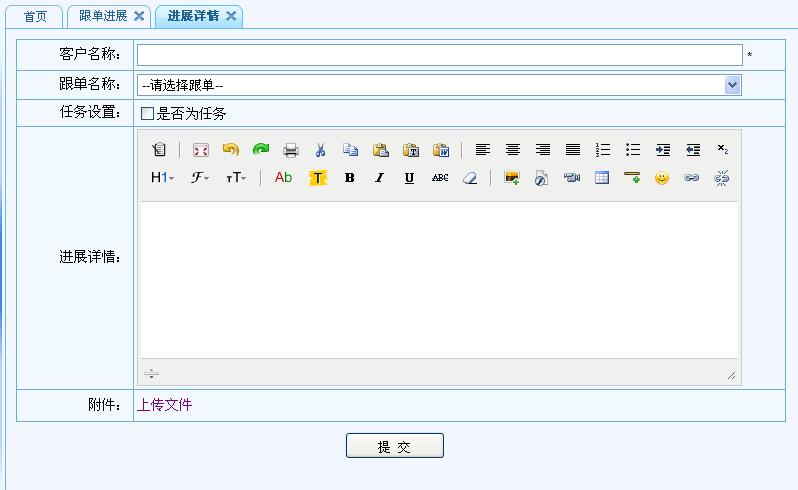Insert an image into the editor
798x490 pixels.
click(x=511, y=178)
